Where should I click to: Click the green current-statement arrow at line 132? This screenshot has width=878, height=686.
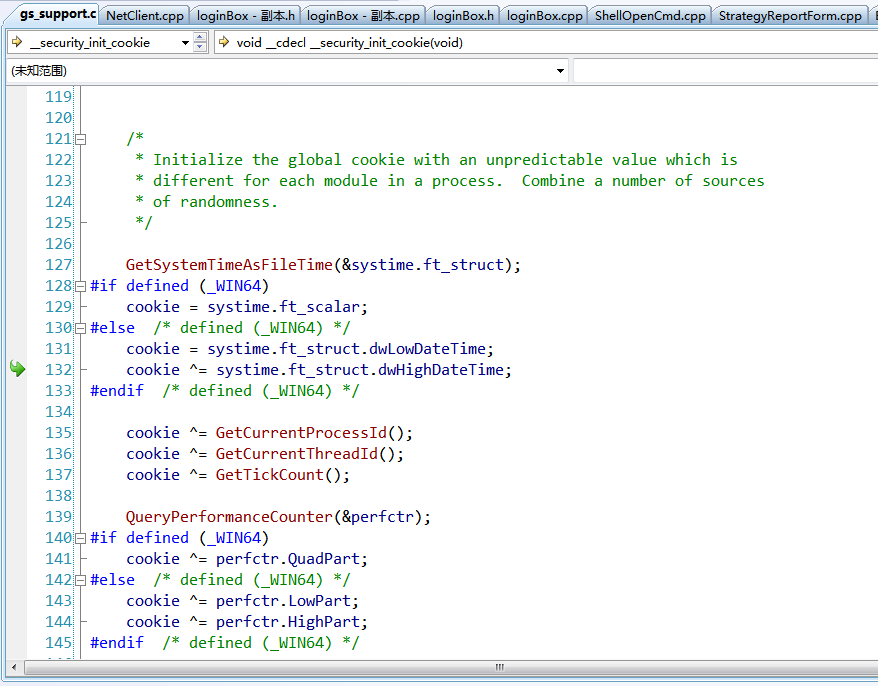[x=17, y=368]
